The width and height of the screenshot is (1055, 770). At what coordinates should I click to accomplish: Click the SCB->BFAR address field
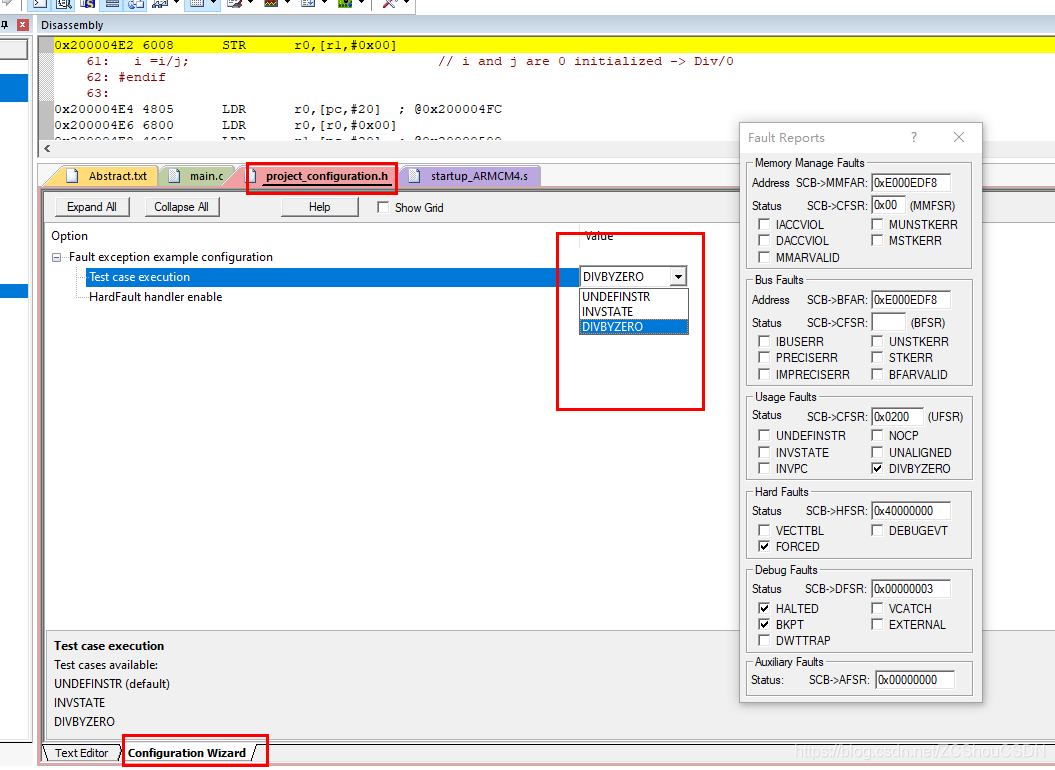[911, 300]
